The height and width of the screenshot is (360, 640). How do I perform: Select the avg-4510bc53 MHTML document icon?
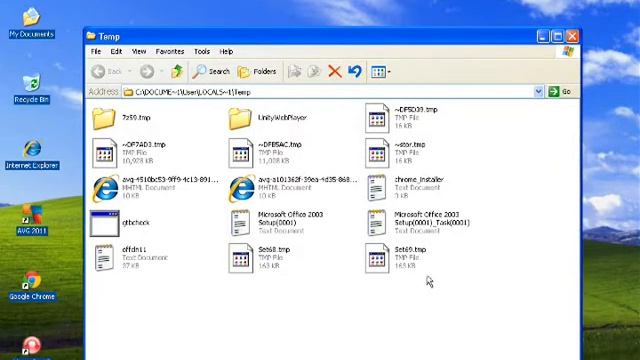(105, 188)
